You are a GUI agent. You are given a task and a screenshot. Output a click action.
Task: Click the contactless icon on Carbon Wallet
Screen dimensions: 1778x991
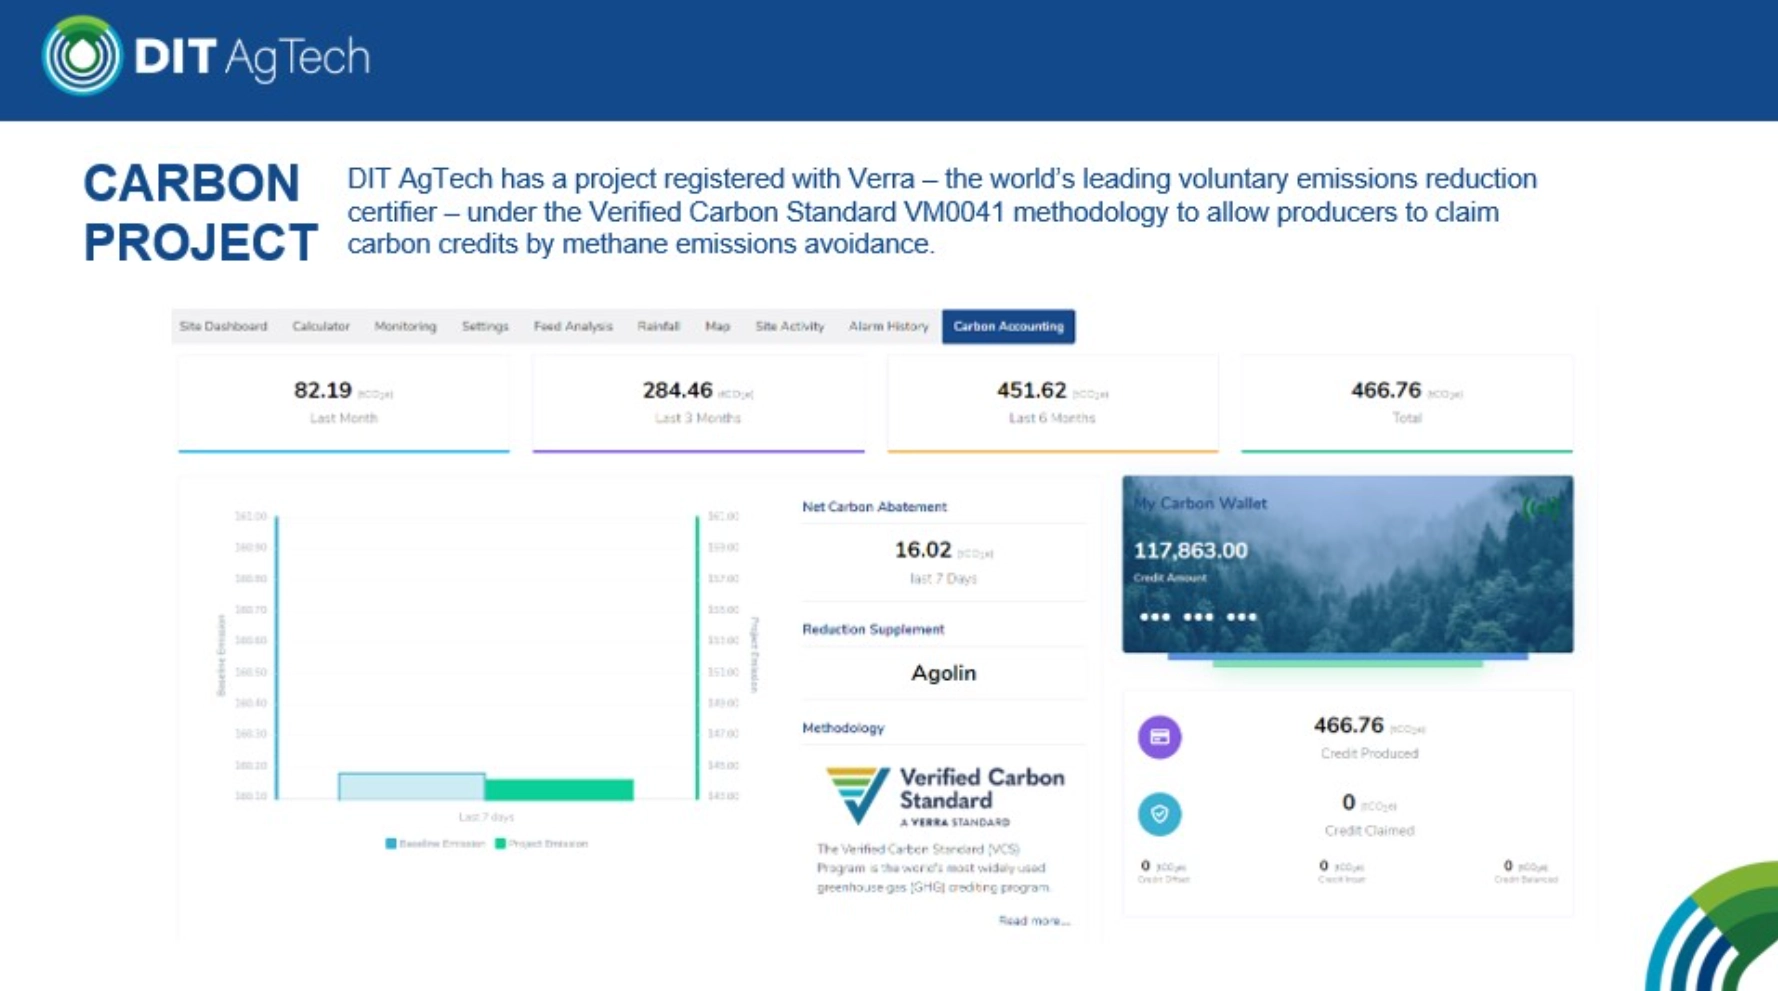[x=1540, y=508]
